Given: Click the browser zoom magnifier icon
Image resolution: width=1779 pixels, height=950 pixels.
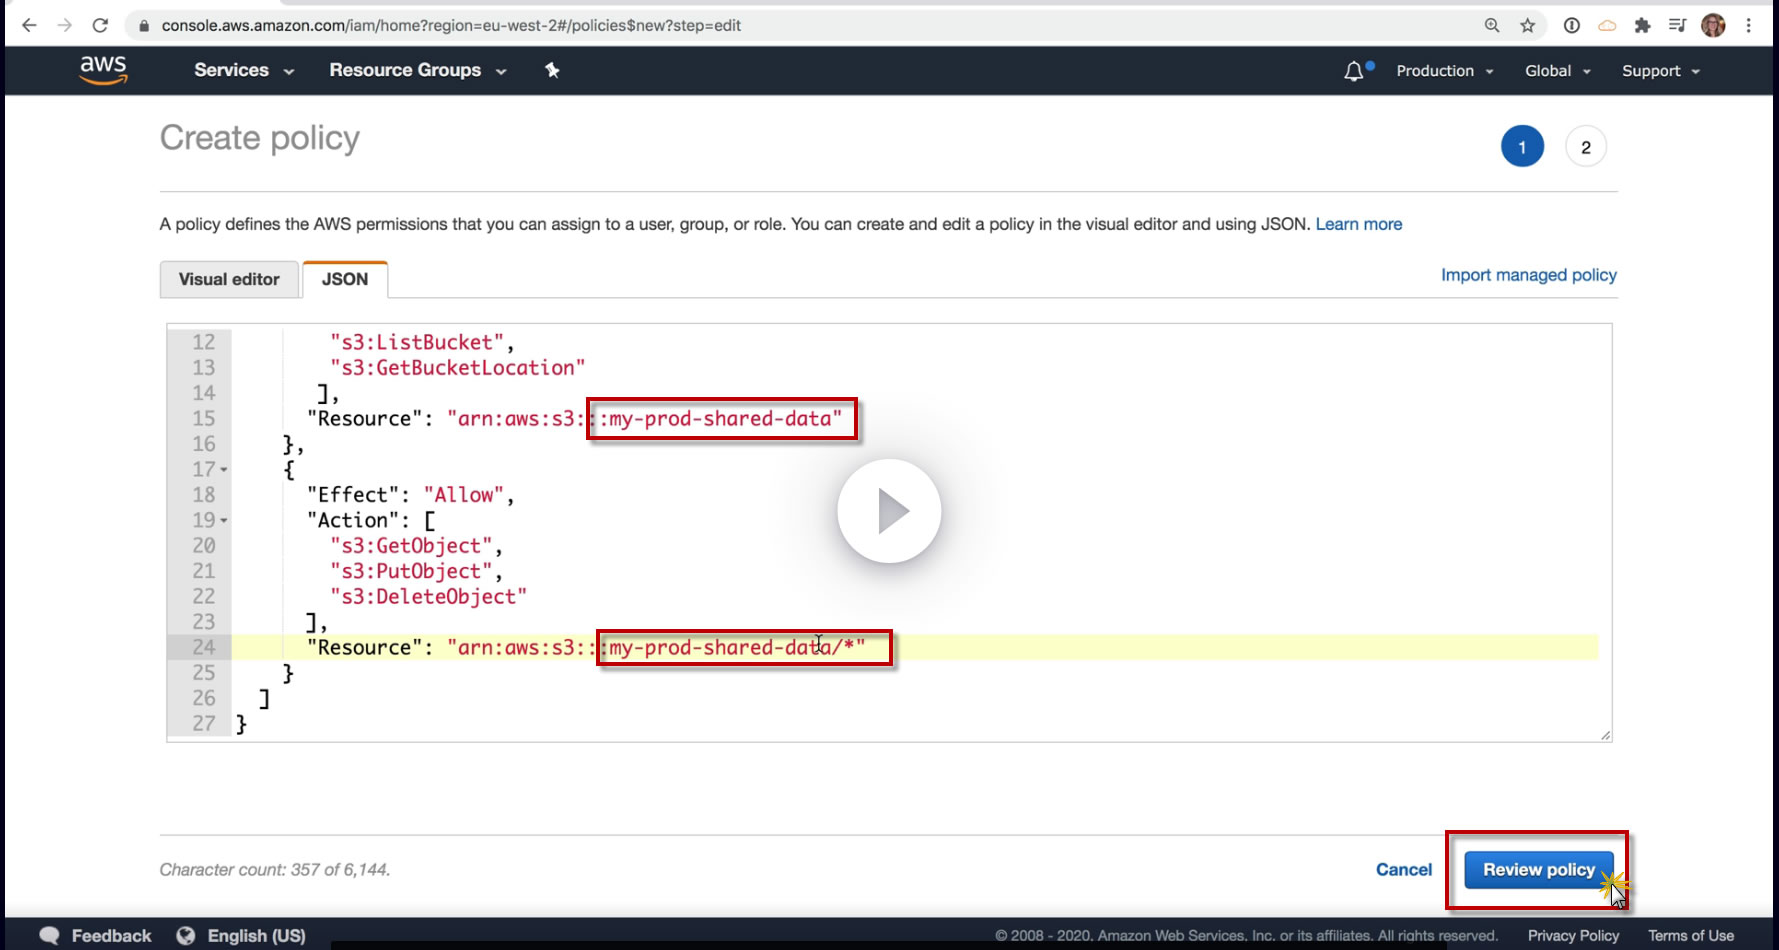Looking at the screenshot, I should (x=1492, y=26).
